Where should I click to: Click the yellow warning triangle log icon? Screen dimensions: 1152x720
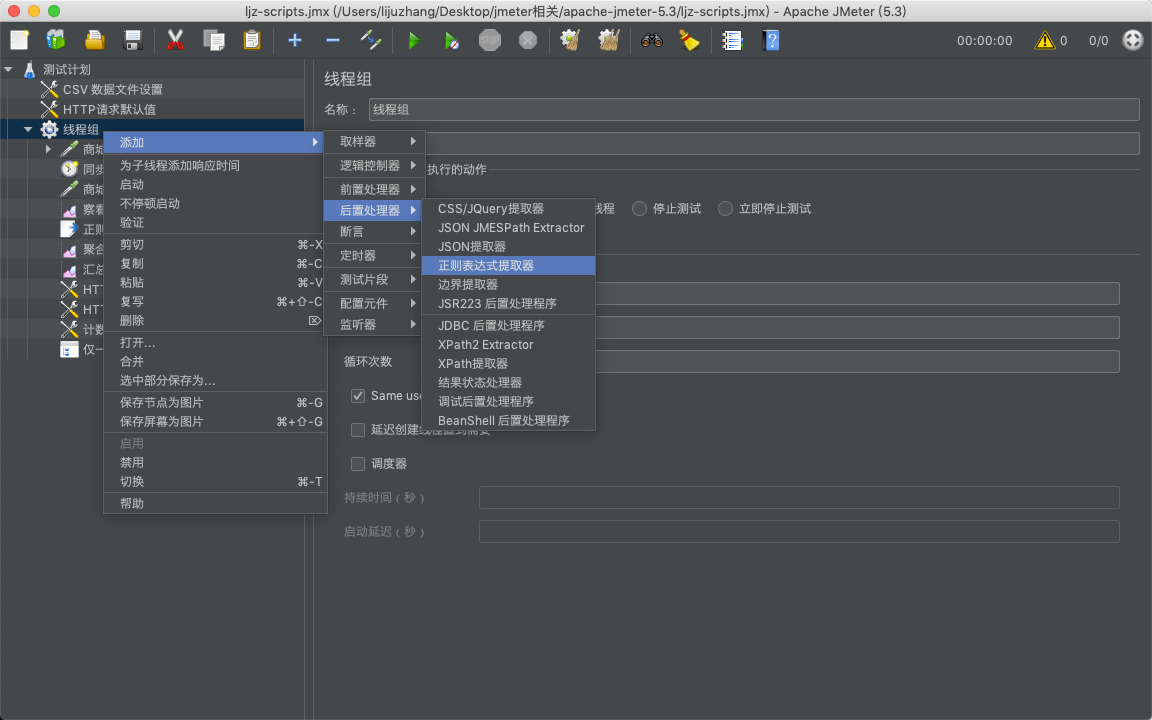coord(1044,40)
